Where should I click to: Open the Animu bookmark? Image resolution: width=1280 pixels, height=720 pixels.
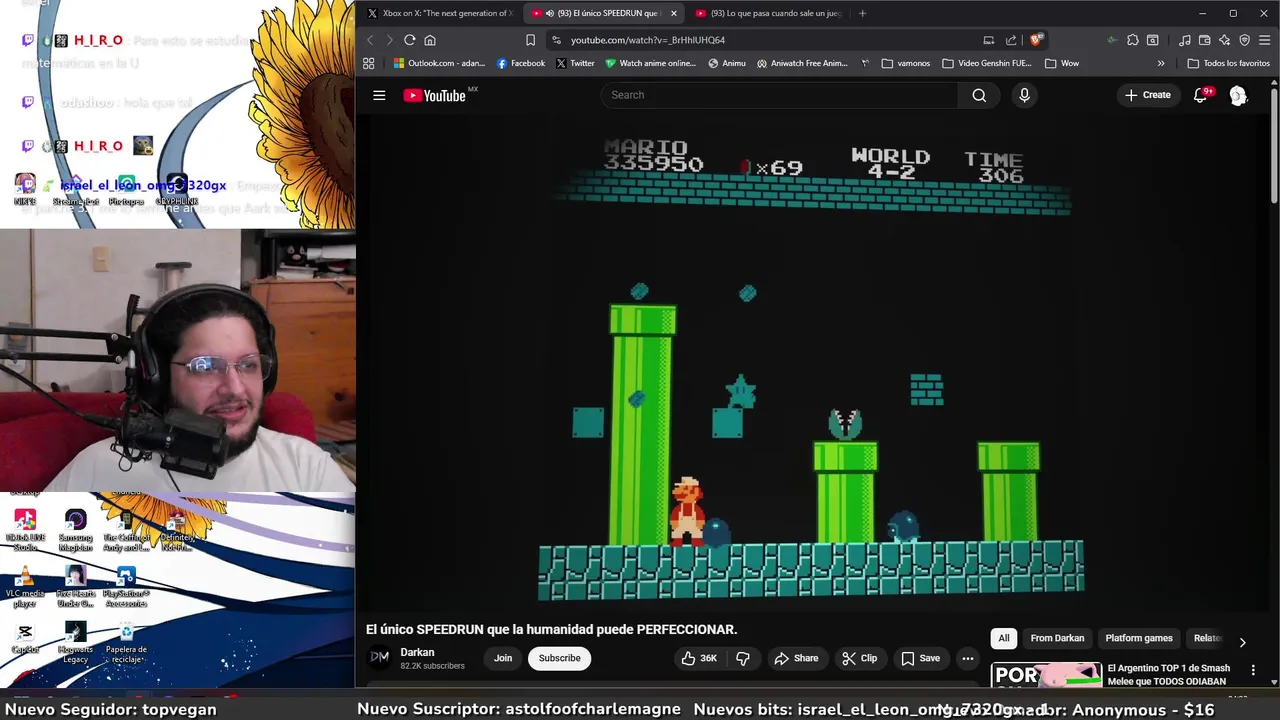click(x=727, y=63)
